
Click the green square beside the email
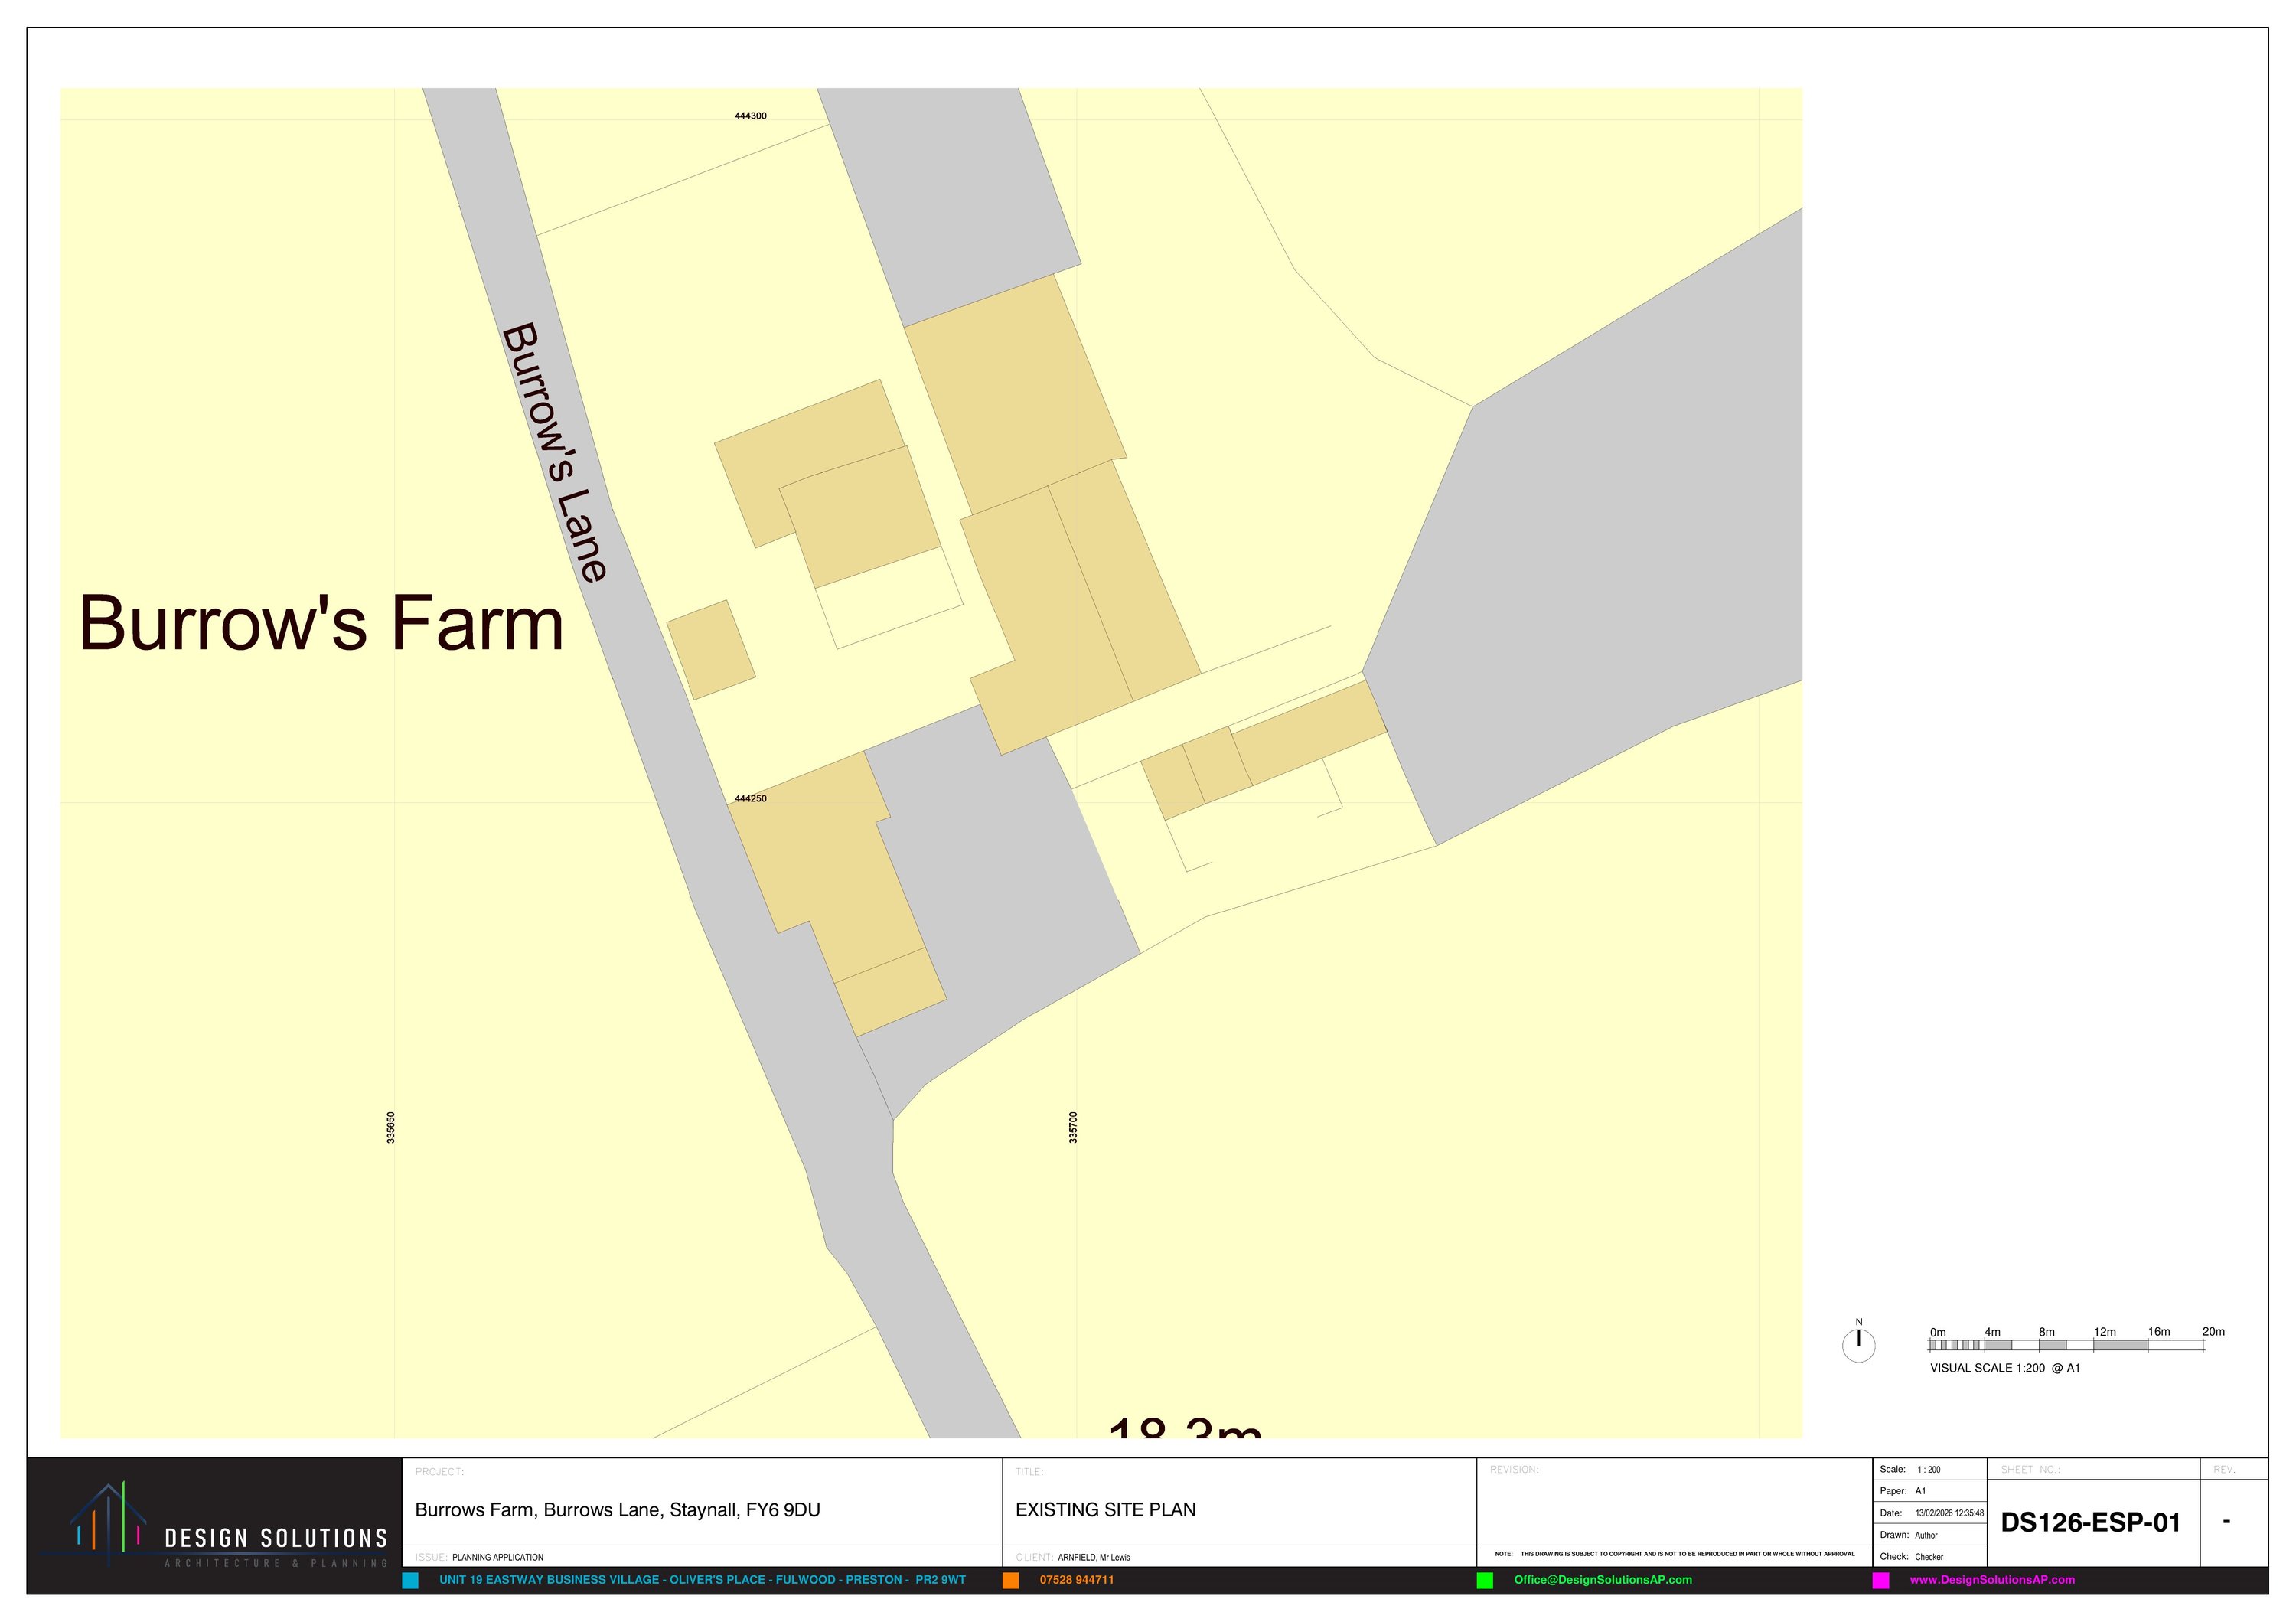coord(1485,1580)
